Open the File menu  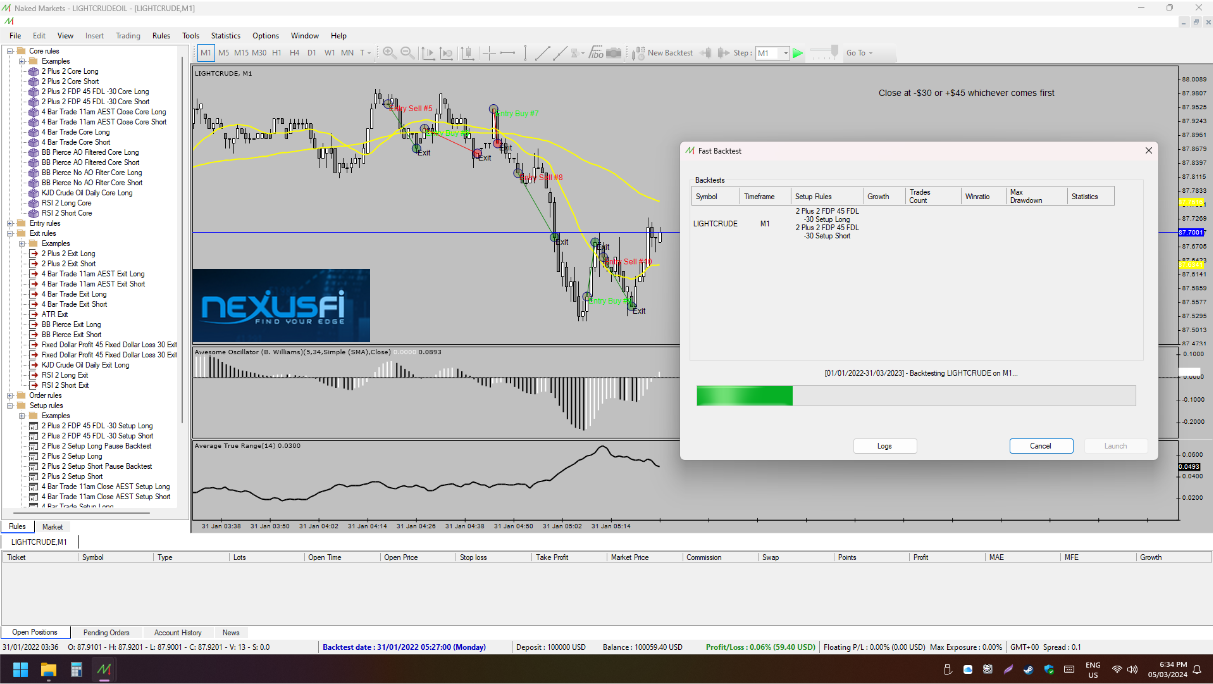click(x=15, y=35)
